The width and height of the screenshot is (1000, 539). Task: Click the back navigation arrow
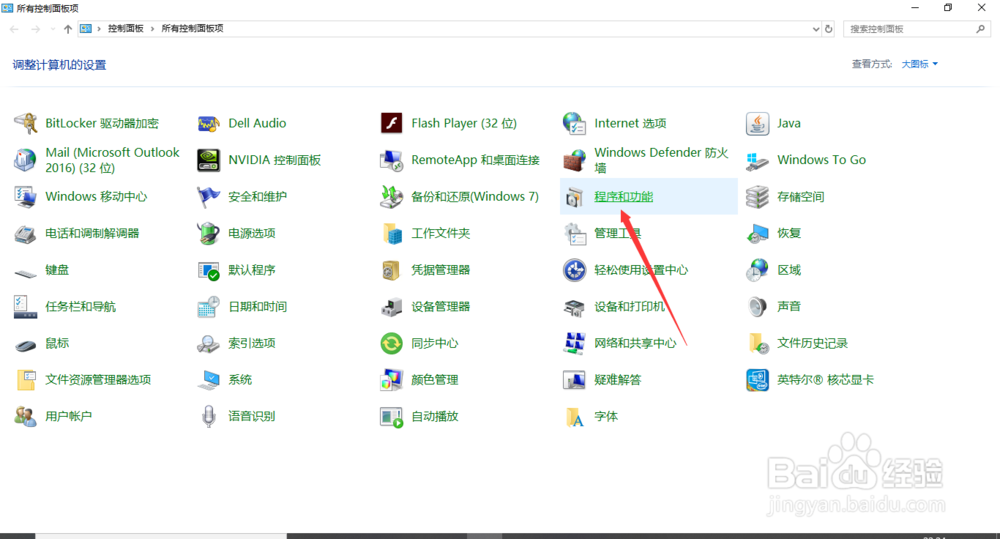(15, 29)
